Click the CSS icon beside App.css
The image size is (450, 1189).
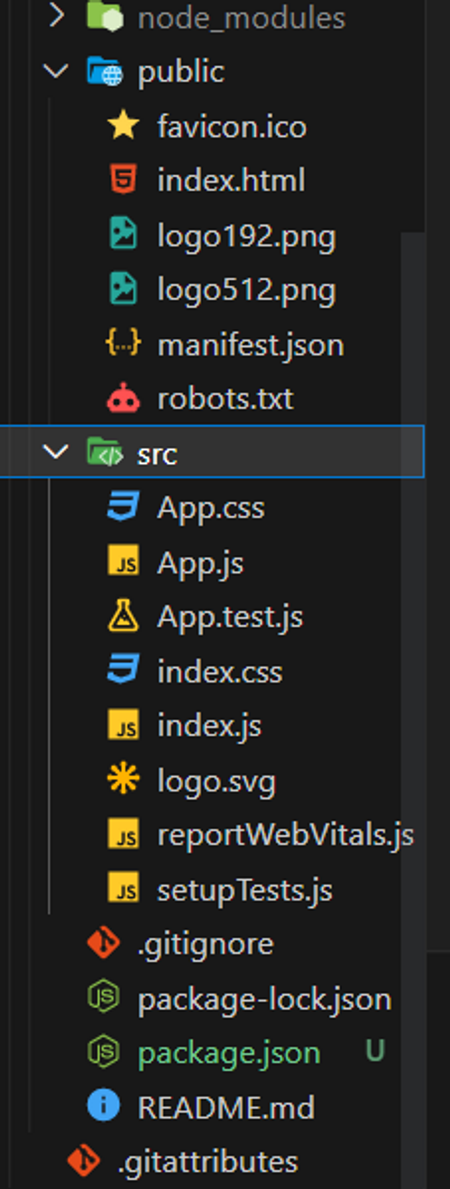pos(123,507)
